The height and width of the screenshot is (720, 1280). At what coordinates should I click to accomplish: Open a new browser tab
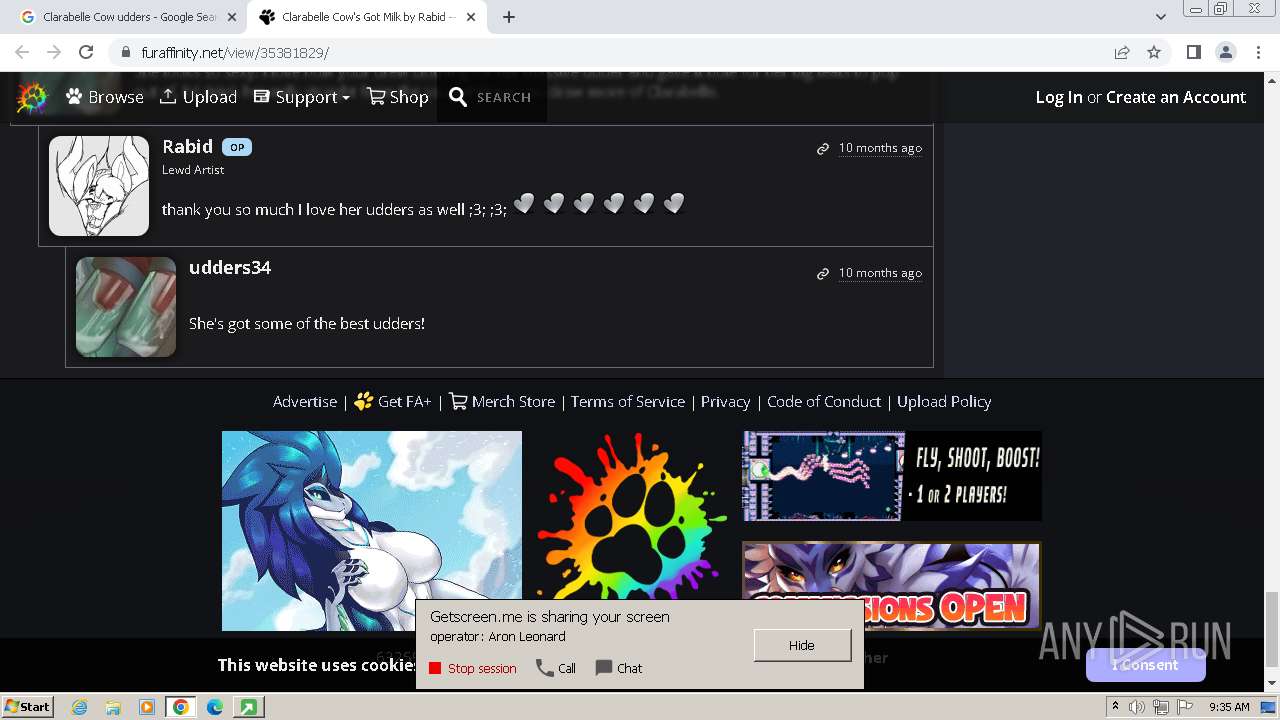click(509, 17)
